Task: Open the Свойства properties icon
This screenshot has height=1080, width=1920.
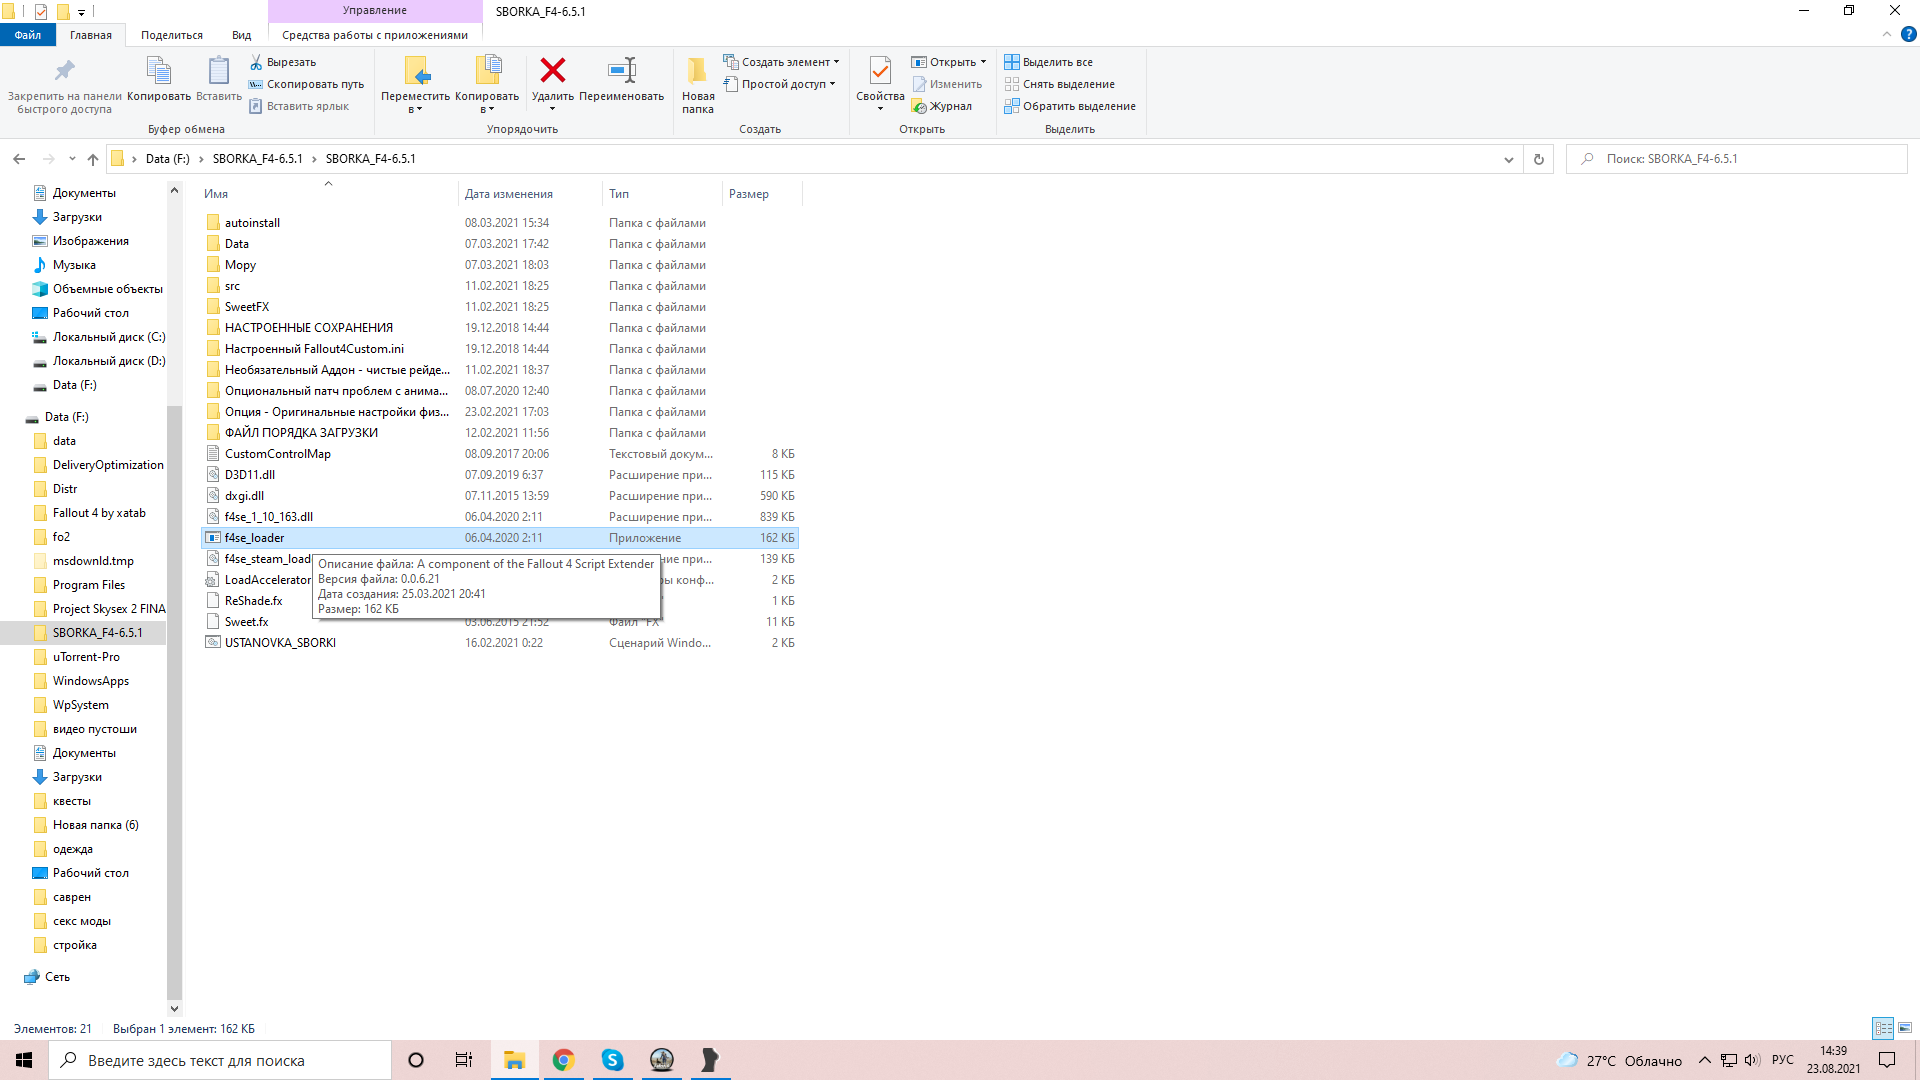Action: (880, 71)
